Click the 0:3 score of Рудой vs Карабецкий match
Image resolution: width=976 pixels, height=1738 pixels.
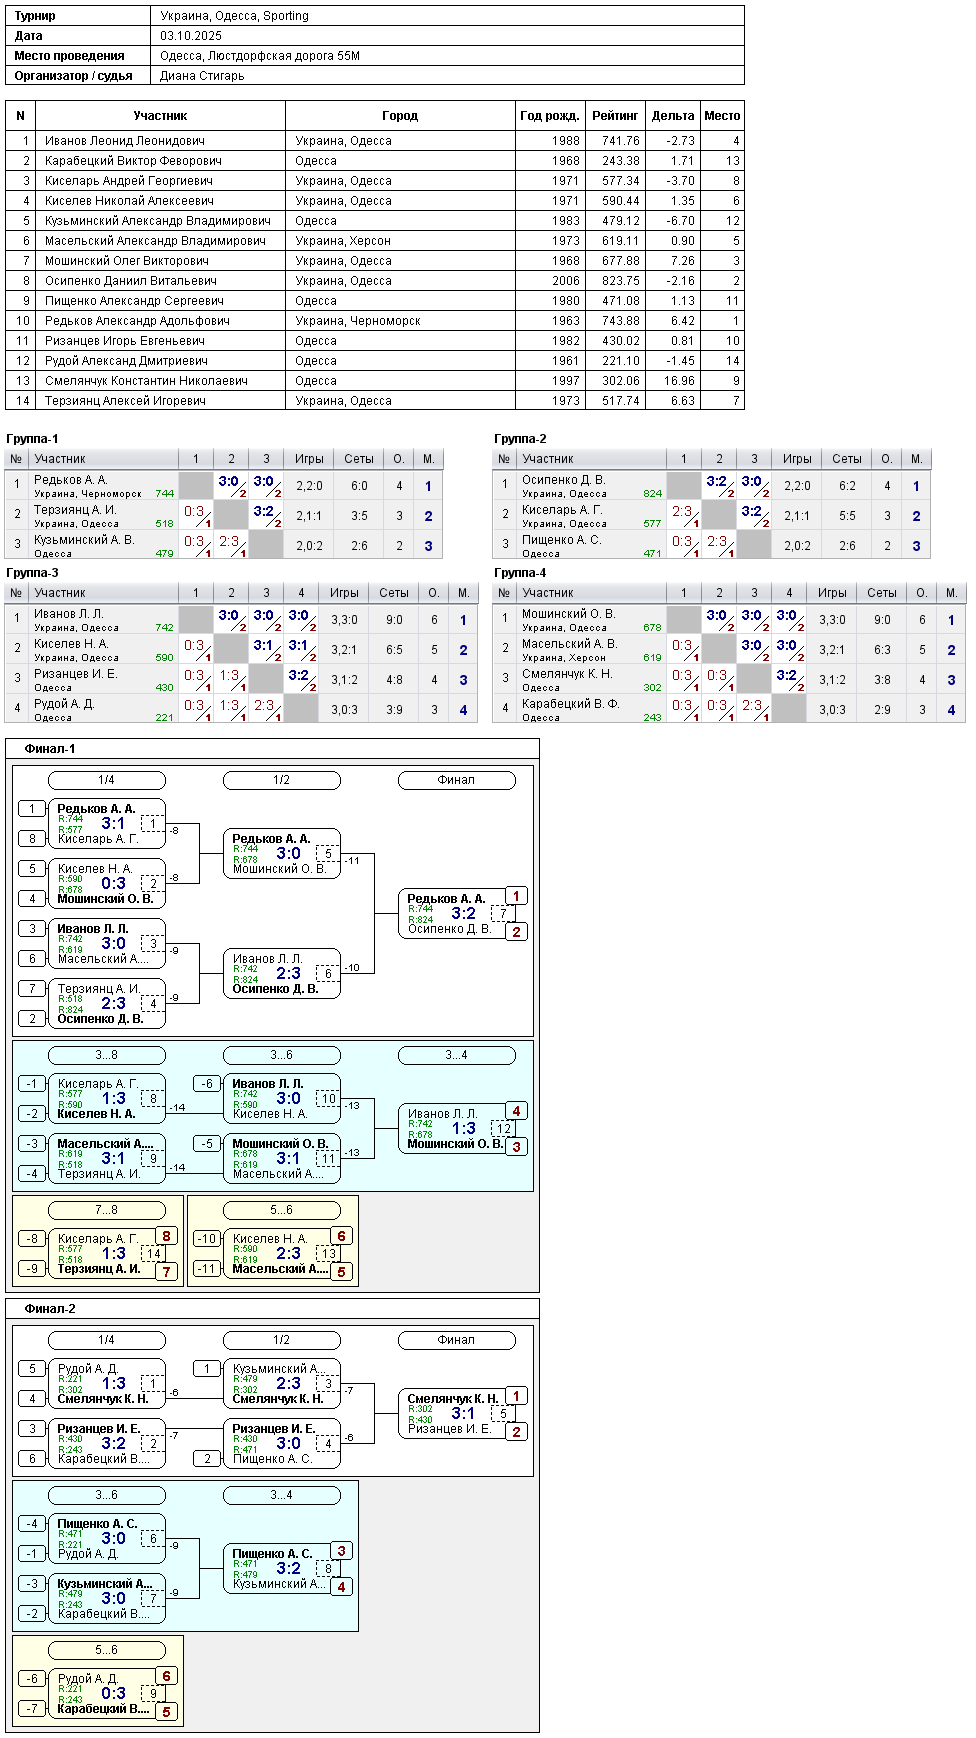[x=114, y=1693]
